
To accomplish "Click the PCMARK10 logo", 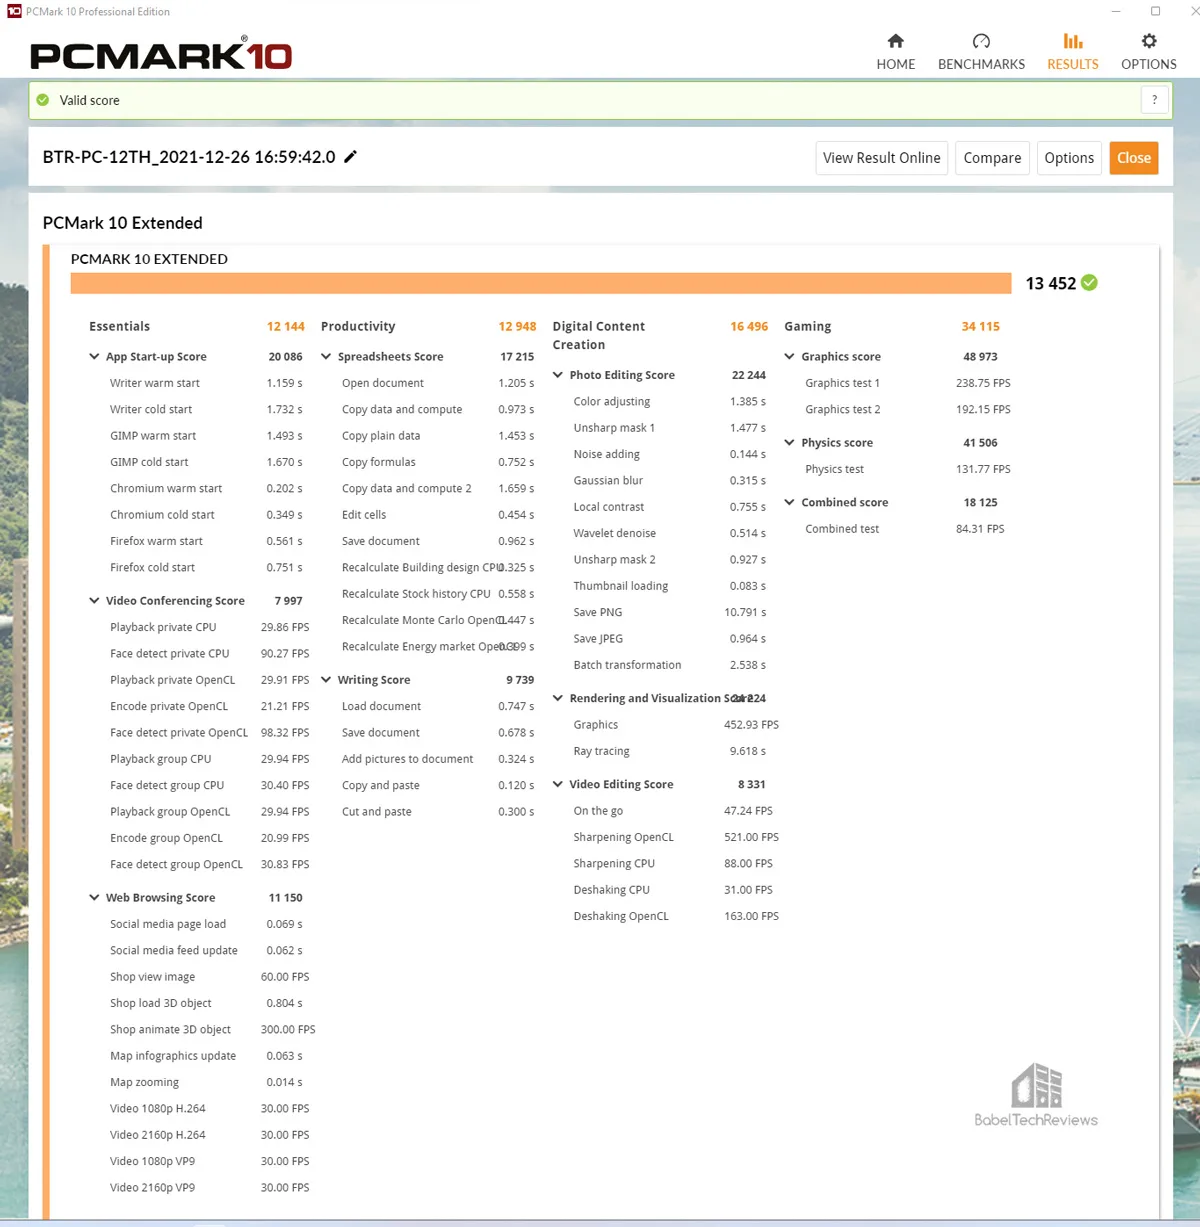I will coord(161,54).
